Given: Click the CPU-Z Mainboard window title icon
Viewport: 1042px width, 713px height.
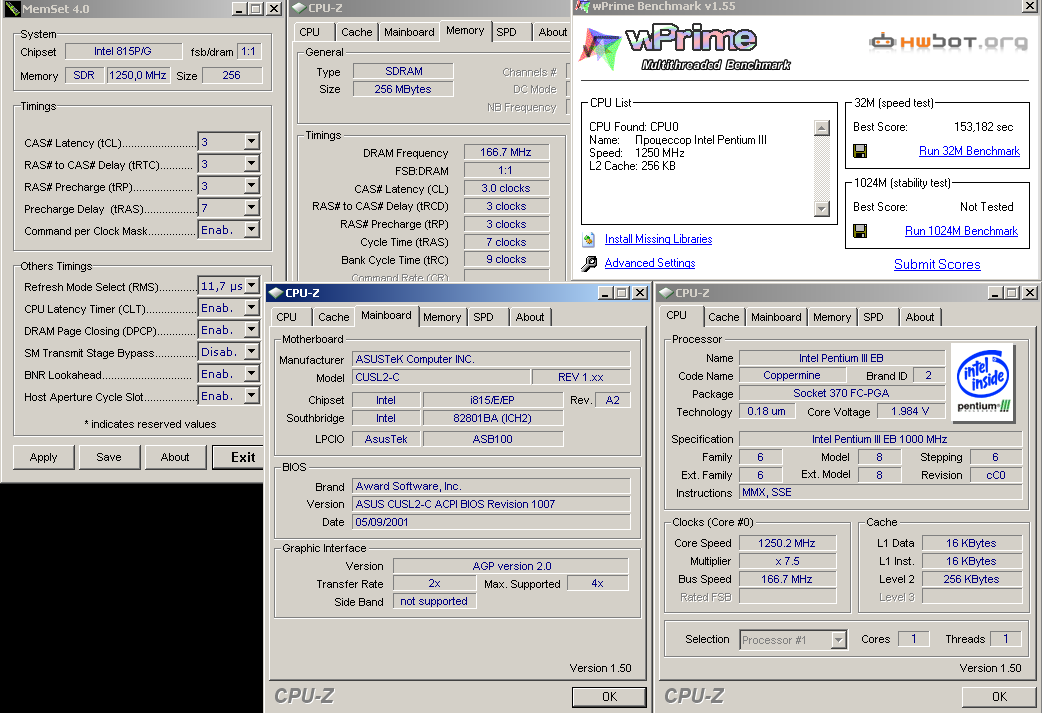Looking at the screenshot, I should (276, 293).
